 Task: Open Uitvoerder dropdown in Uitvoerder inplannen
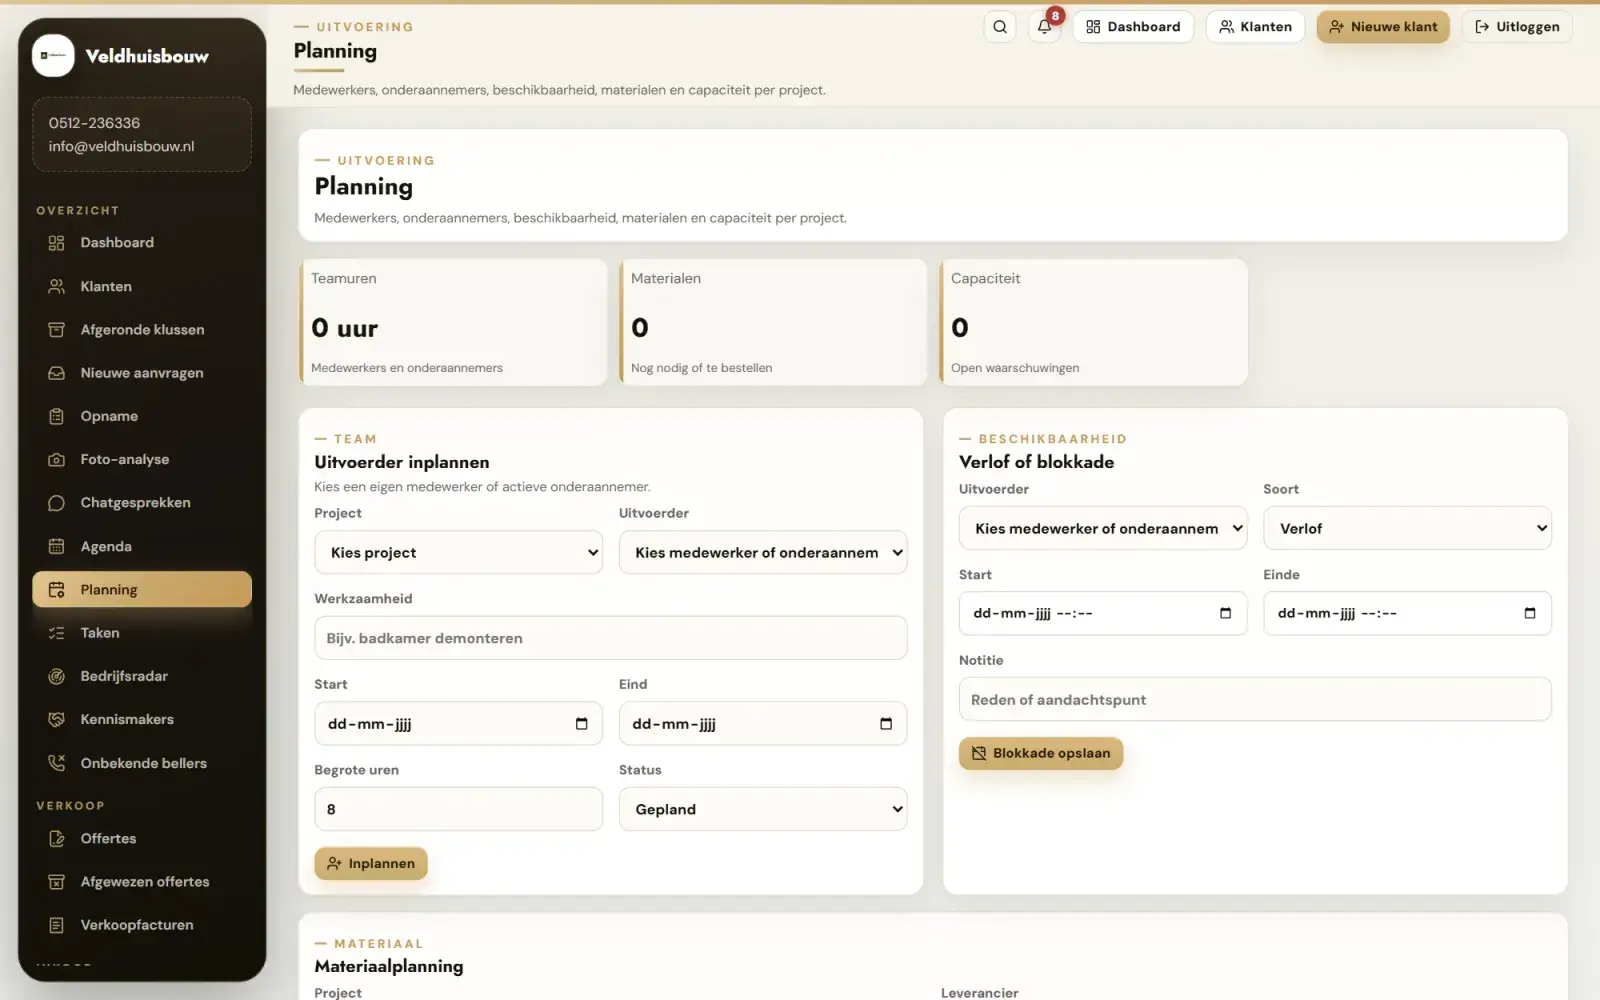click(x=763, y=553)
